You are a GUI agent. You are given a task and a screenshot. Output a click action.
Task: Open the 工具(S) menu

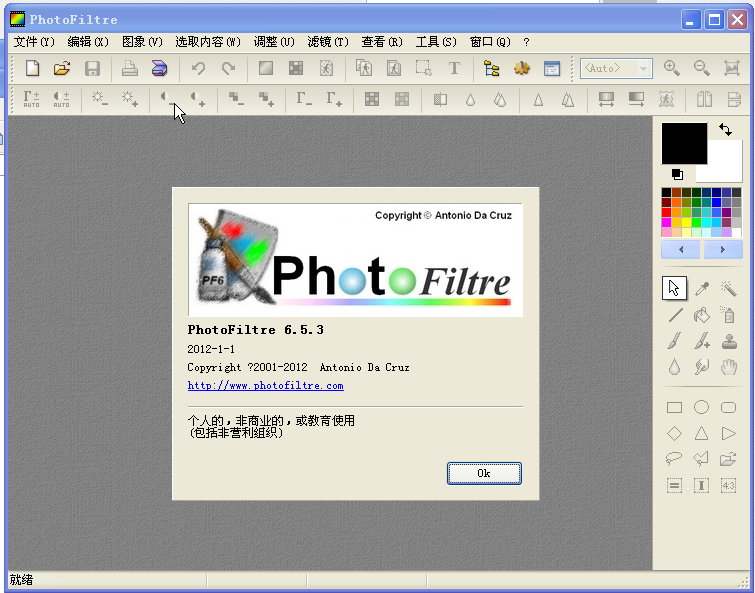point(436,42)
